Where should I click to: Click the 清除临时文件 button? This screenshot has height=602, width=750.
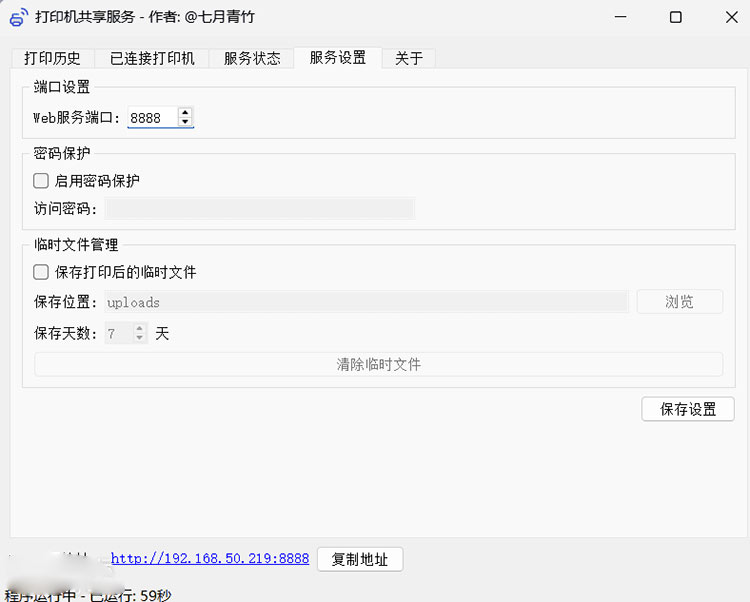coord(378,365)
